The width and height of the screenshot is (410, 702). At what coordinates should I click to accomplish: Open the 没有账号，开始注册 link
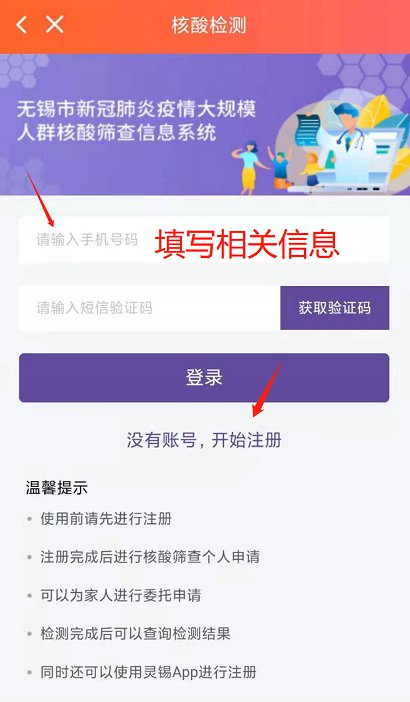point(204,440)
